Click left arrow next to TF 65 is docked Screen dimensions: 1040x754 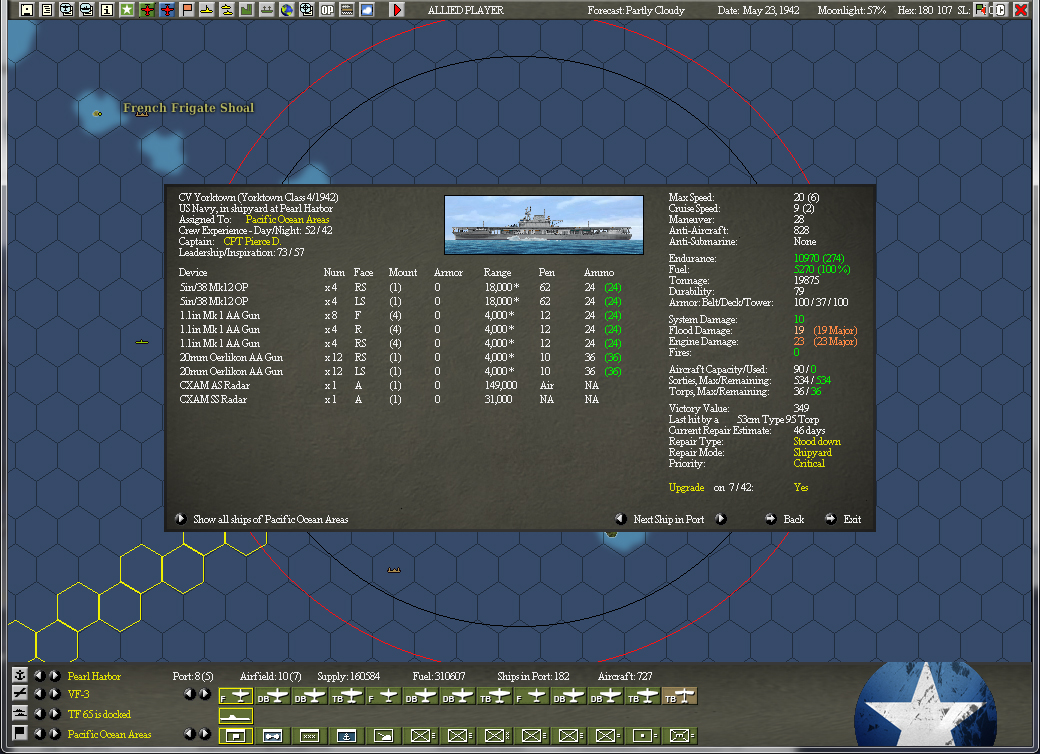pyautogui.click(x=40, y=714)
